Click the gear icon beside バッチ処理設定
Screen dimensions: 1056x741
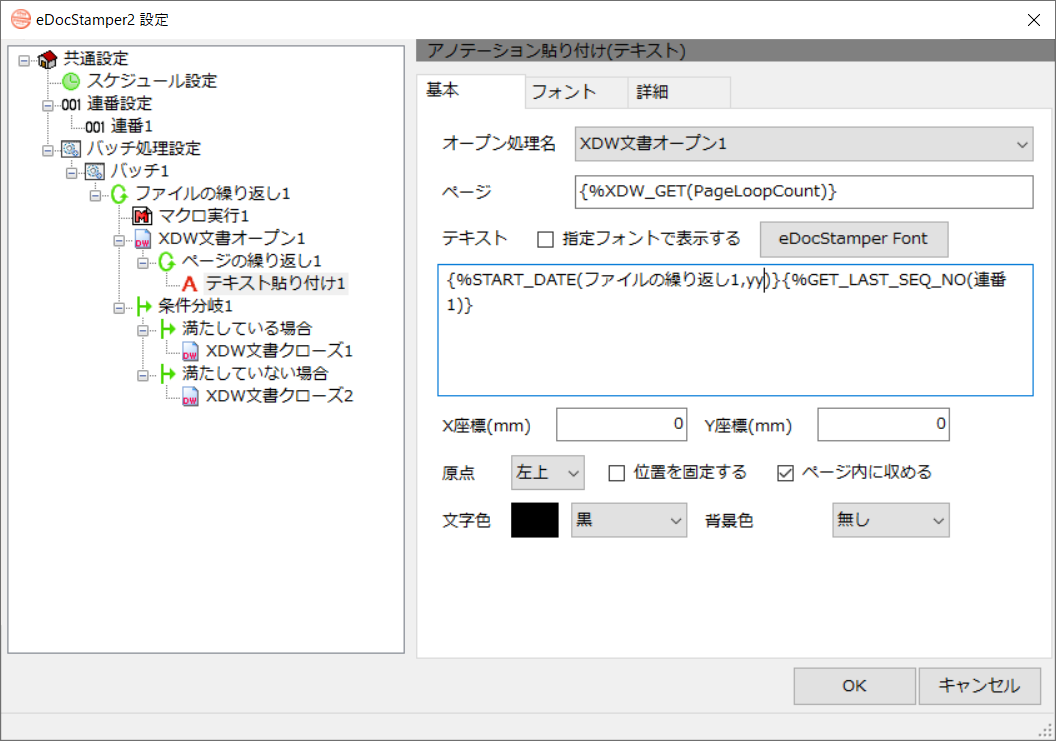tap(71, 149)
